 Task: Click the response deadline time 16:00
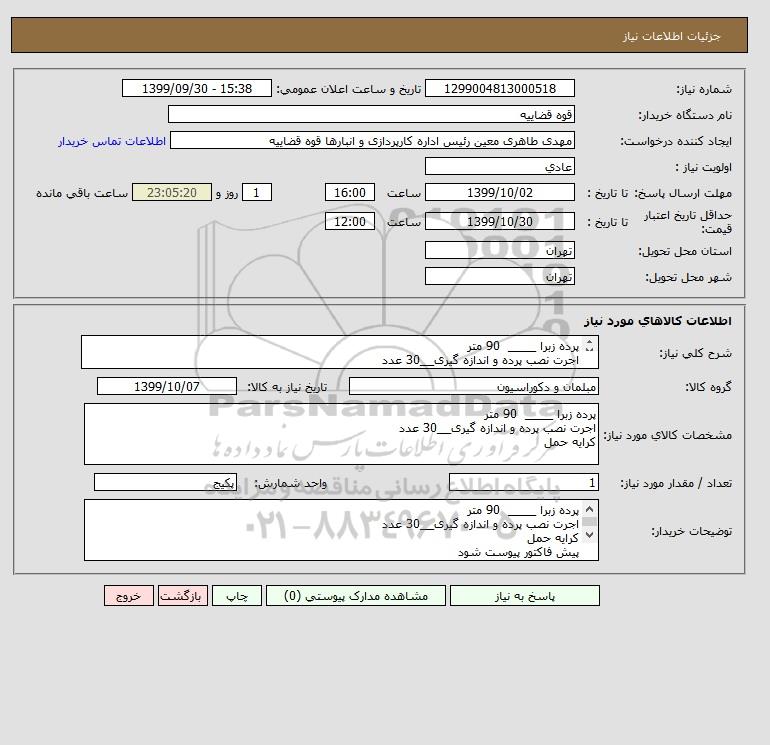point(350,193)
